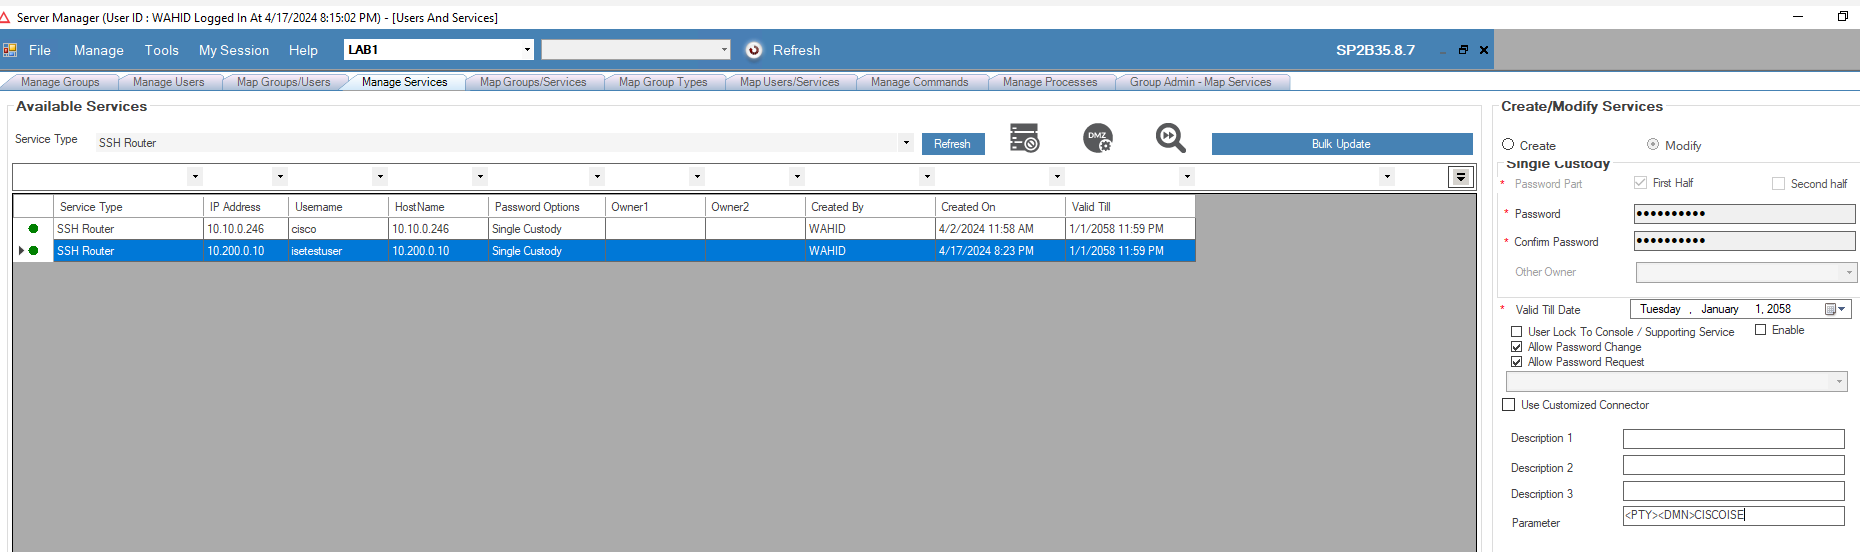Viewport: 1860px width, 552px height.
Task: Open the Tools menu
Action: coord(161,50)
